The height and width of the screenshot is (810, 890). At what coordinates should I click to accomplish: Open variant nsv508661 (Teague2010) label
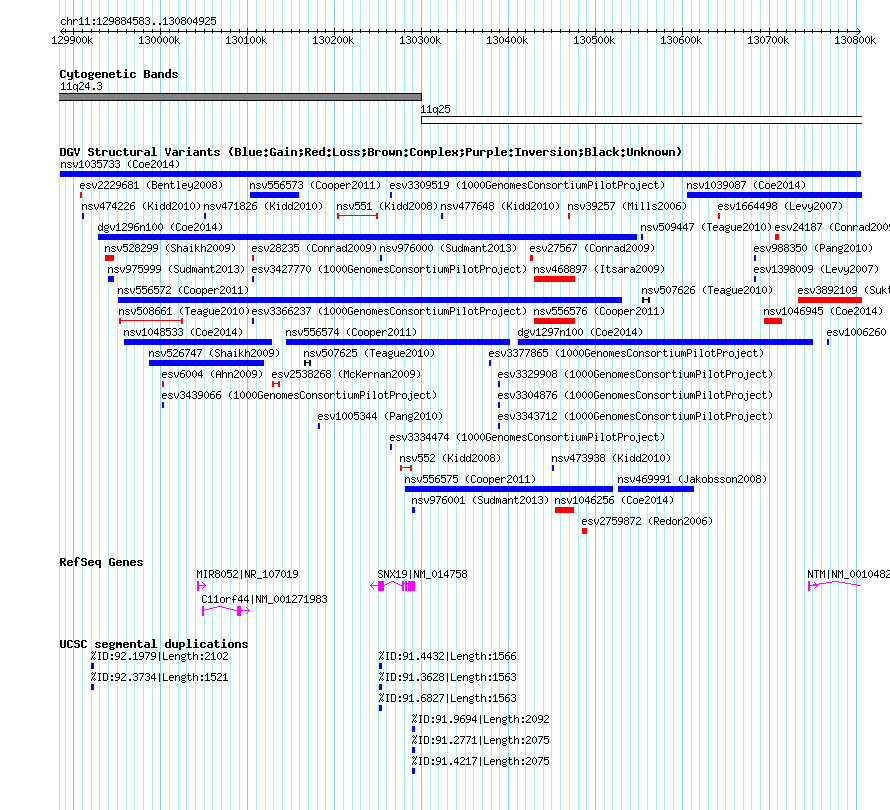(x=184, y=311)
